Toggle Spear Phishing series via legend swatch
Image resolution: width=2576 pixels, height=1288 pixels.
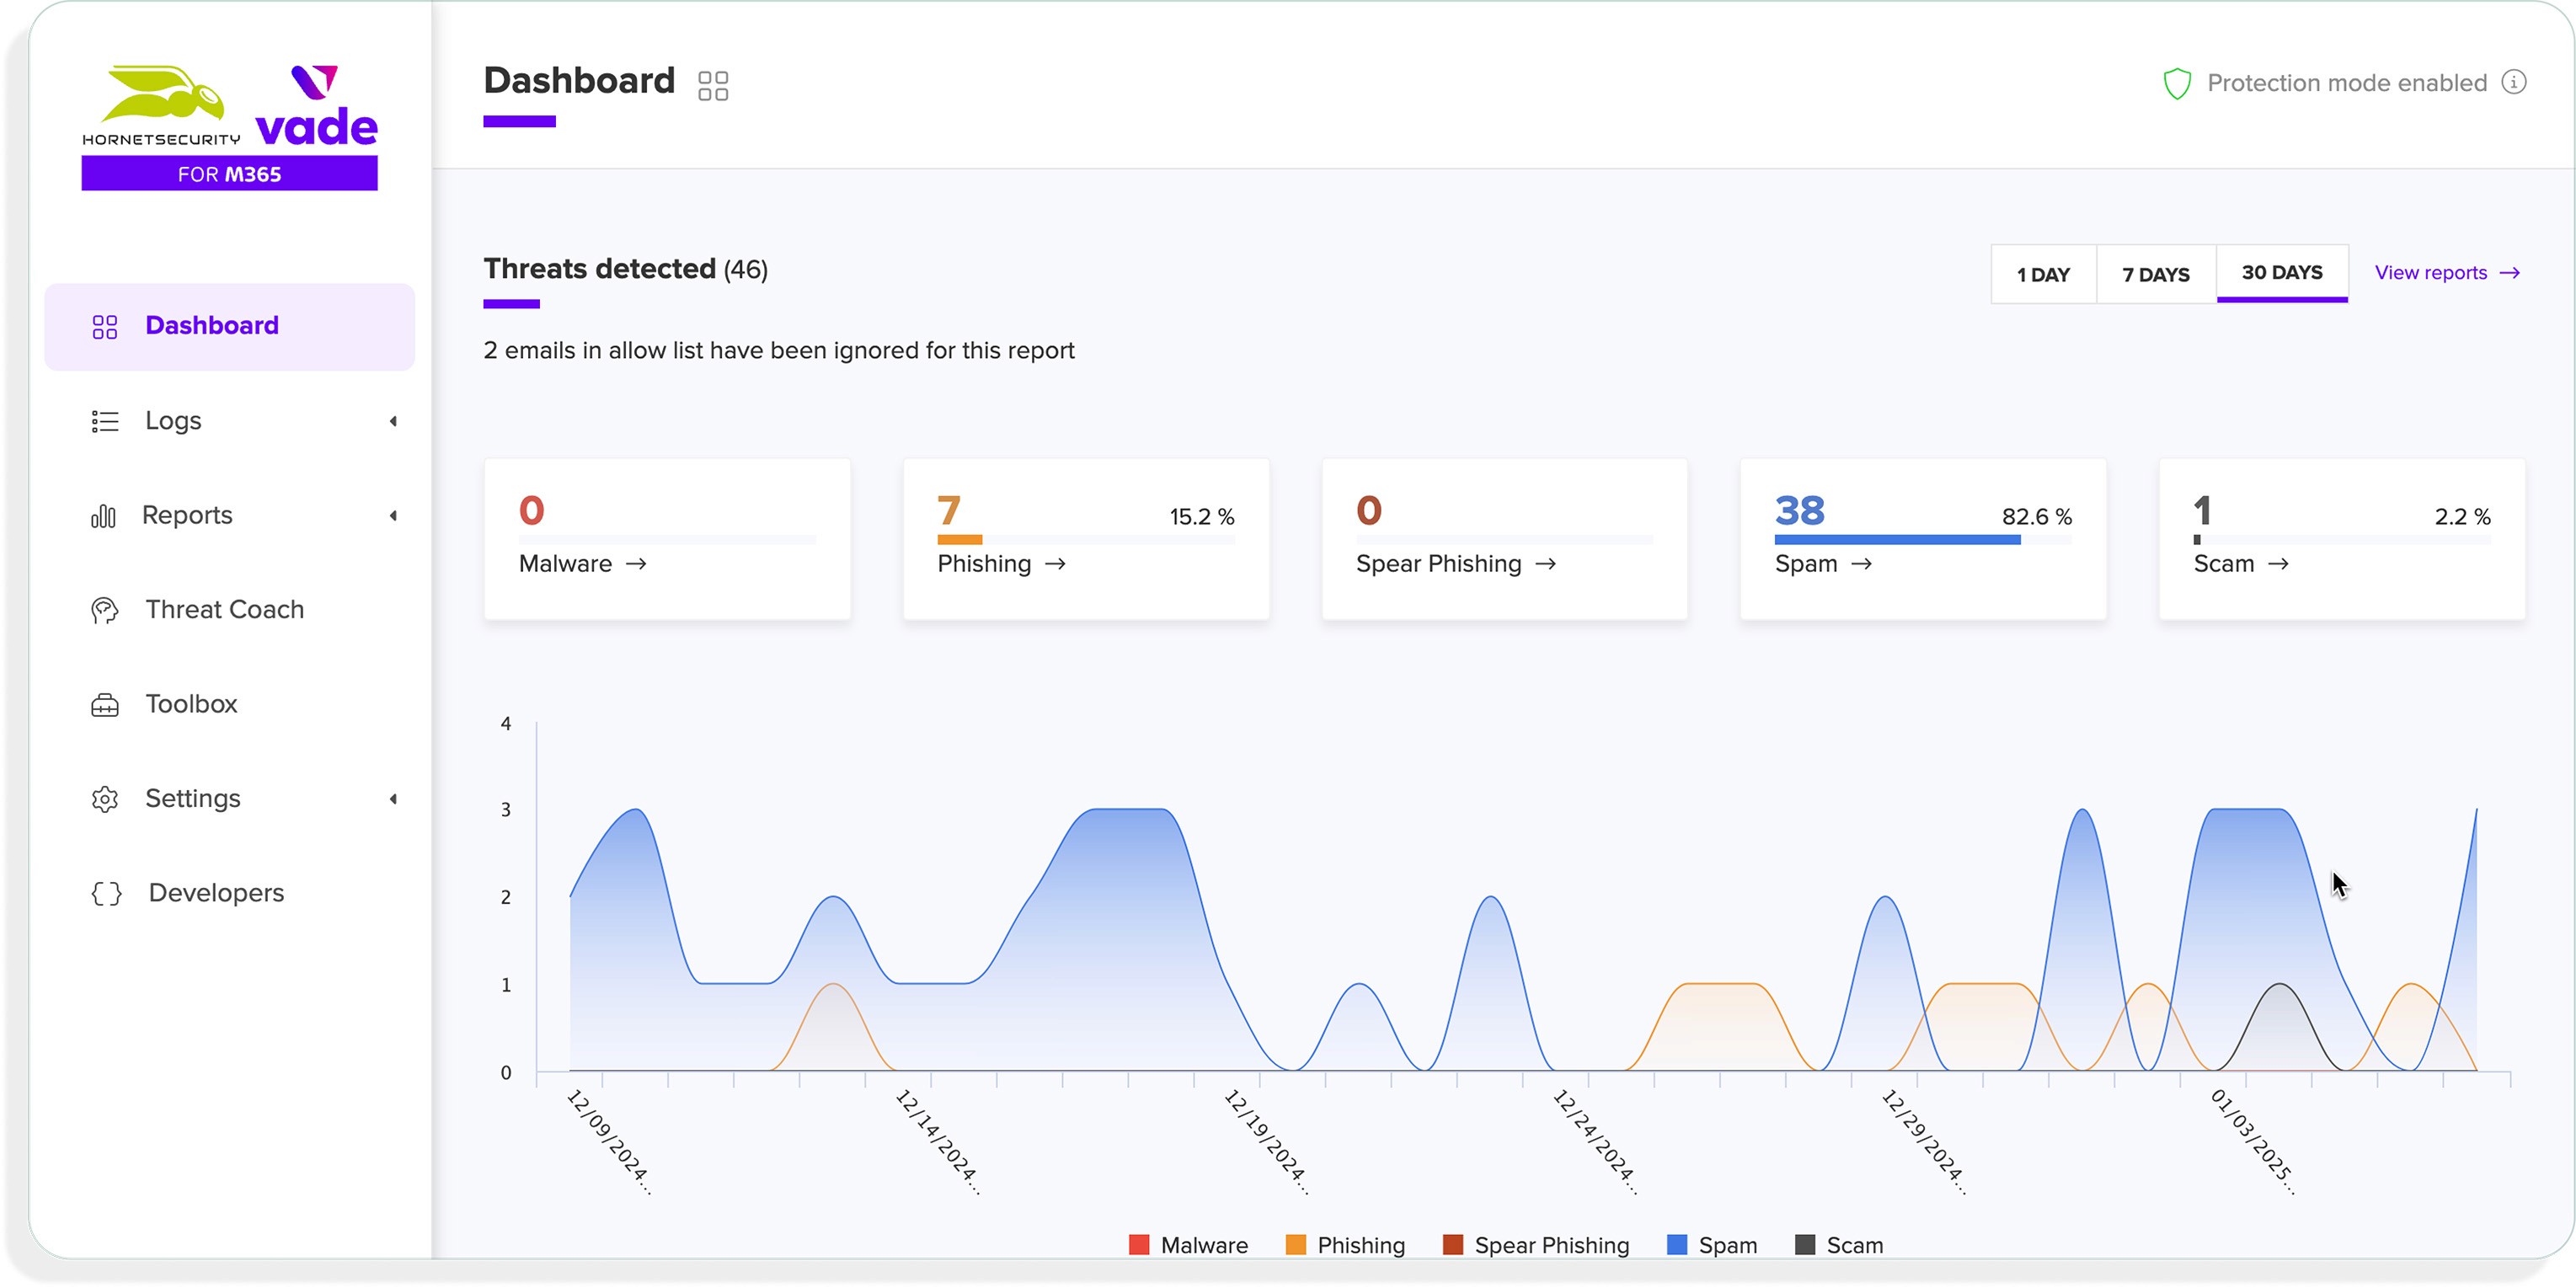pyautogui.click(x=1453, y=1245)
